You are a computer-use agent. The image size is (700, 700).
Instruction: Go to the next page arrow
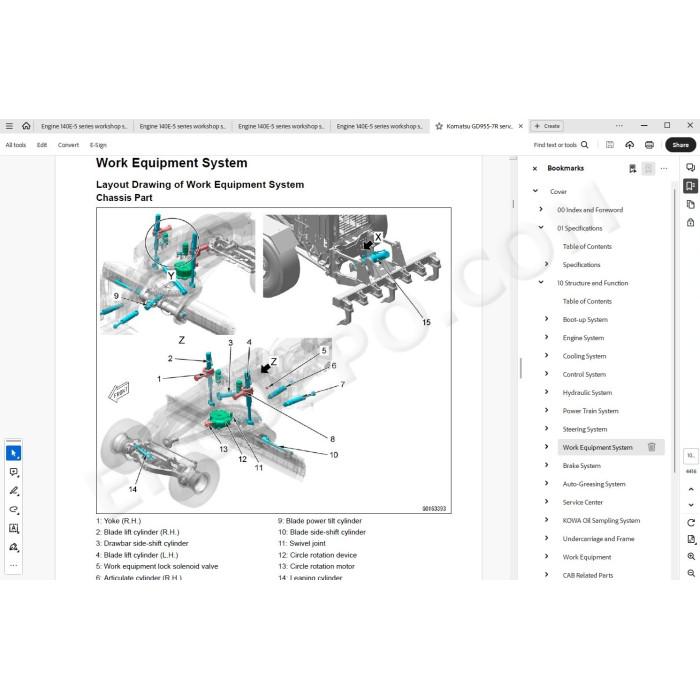click(x=691, y=505)
